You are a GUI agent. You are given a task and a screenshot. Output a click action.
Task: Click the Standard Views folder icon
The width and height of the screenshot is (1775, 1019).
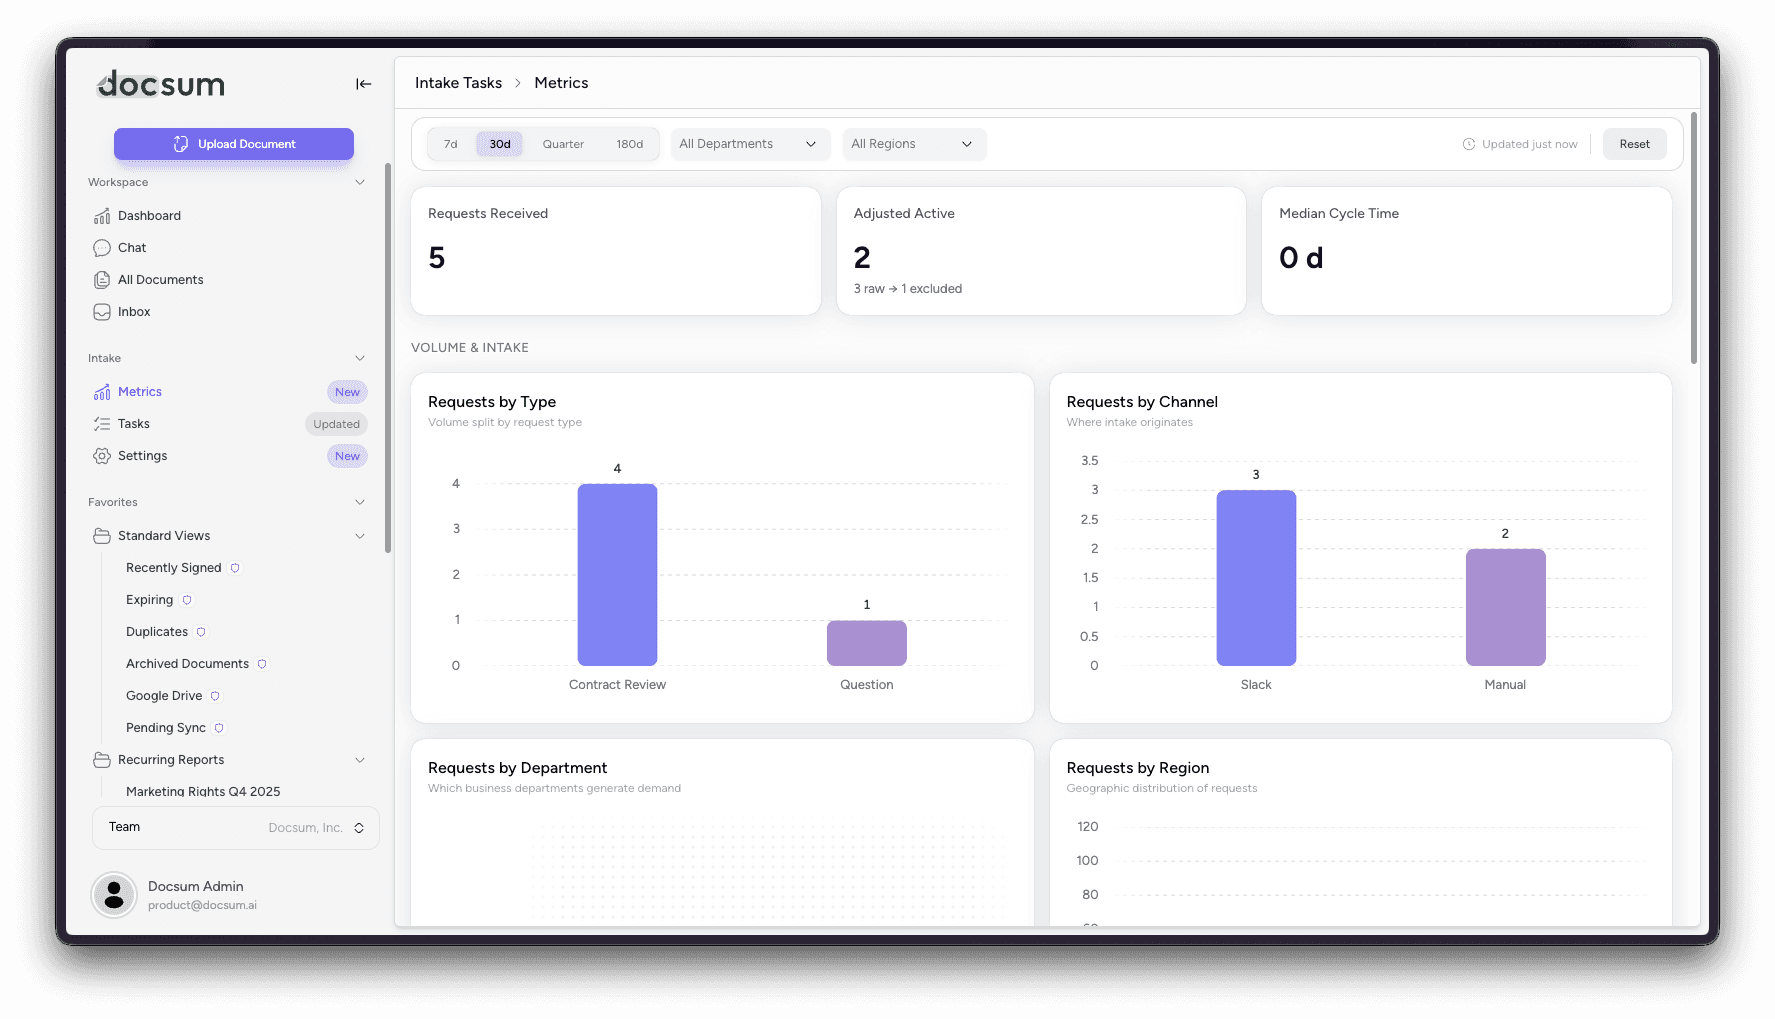pyautogui.click(x=102, y=536)
